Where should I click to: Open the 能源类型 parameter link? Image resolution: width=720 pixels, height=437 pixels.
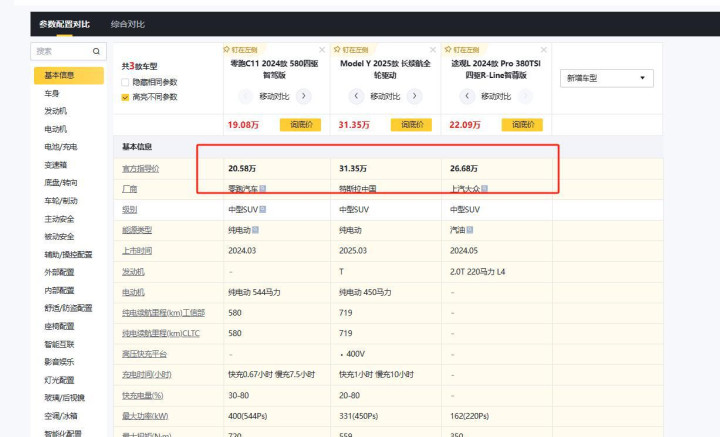136,230
